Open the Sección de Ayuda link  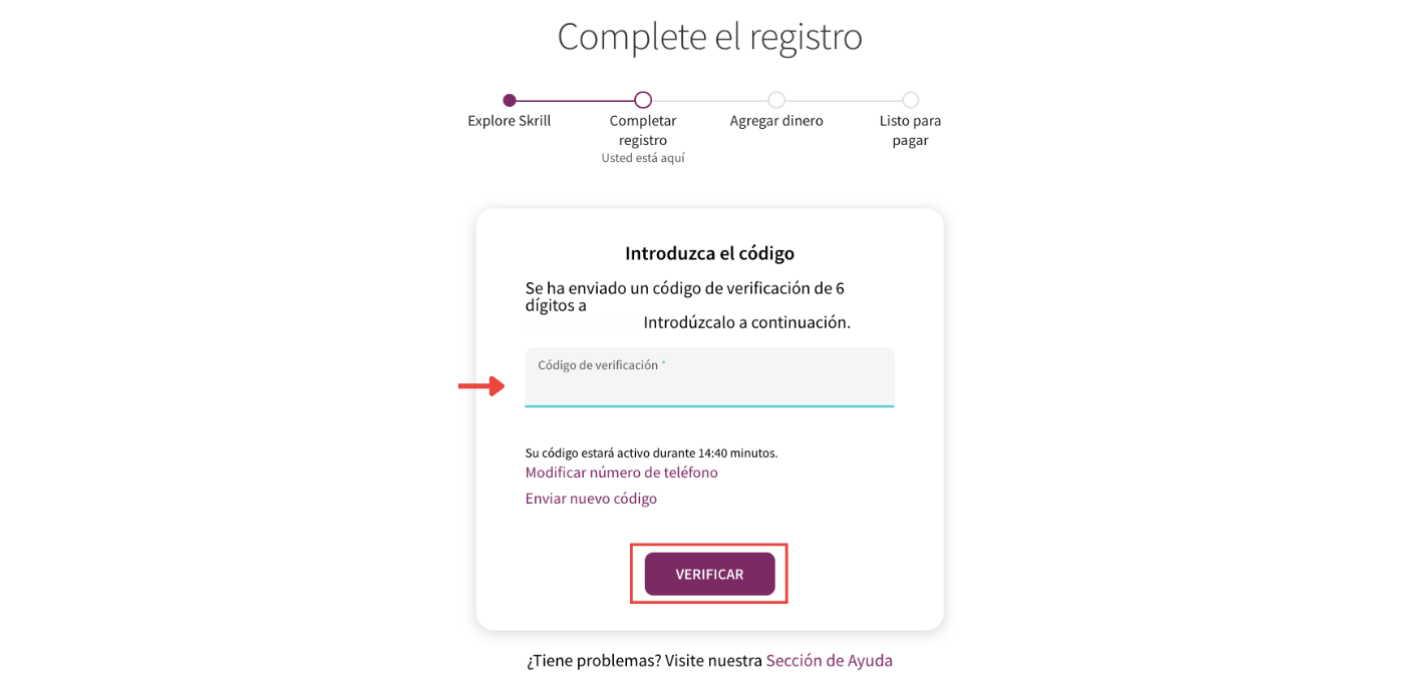coord(829,660)
